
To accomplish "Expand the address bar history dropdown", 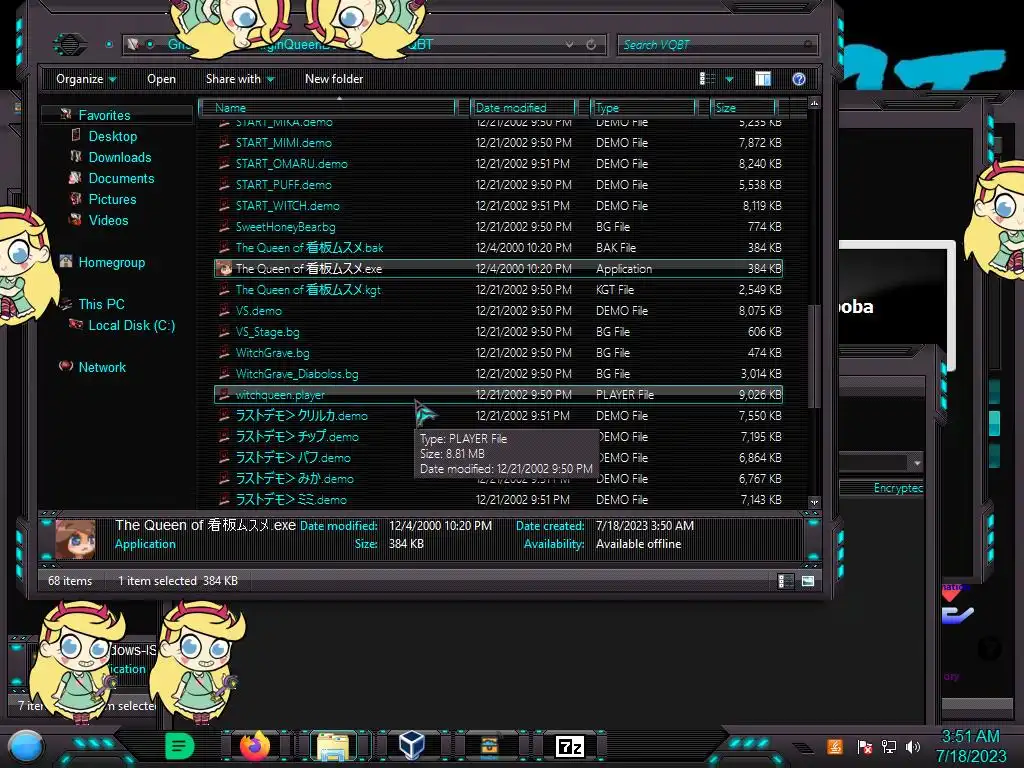I will coord(569,44).
